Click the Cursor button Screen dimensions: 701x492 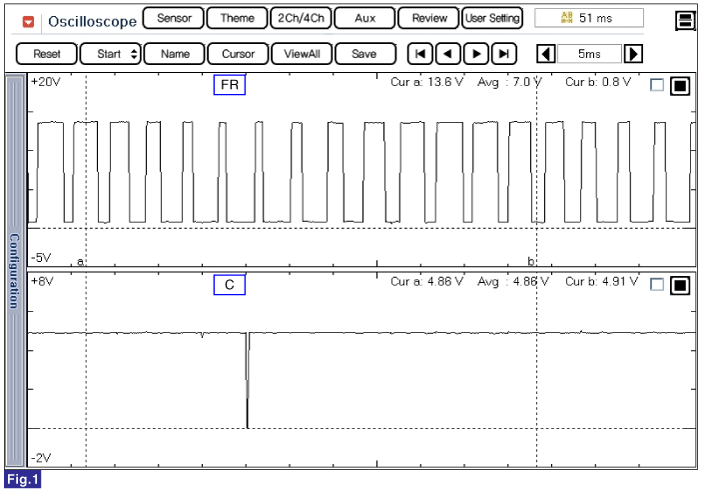click(x=238, y=54)
